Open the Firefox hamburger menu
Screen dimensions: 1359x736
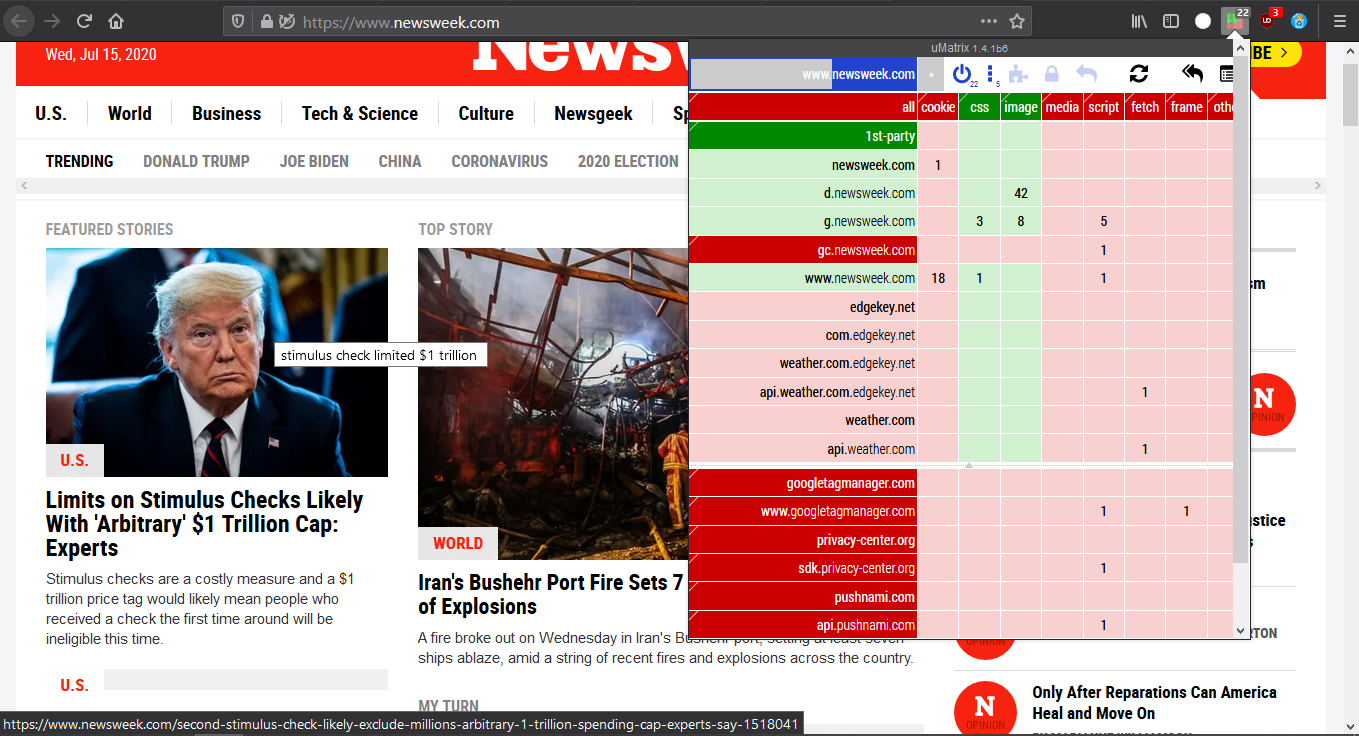(x=1339, y=21)
